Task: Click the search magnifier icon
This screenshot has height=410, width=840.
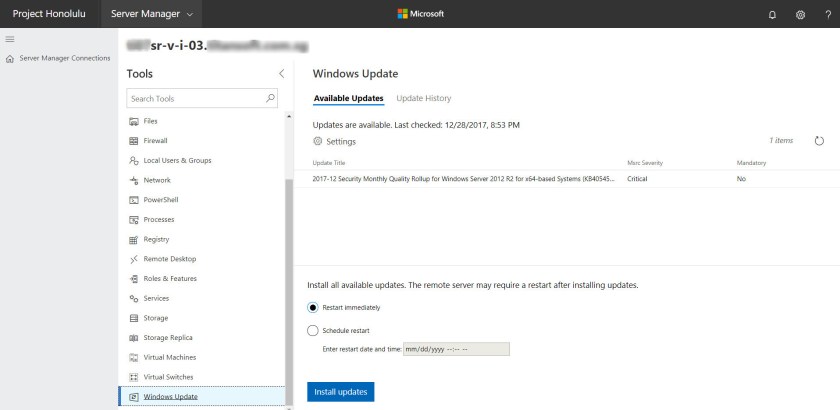Action: (270, 99)
